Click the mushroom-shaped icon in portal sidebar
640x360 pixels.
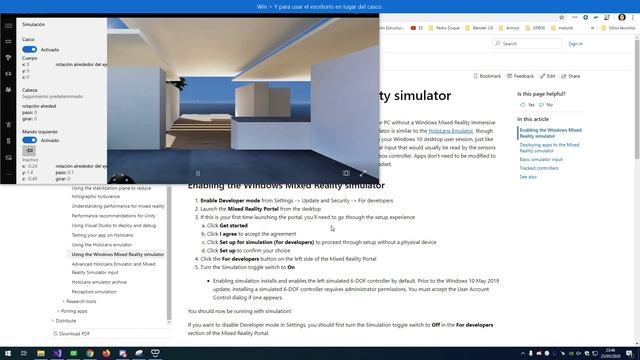pos(9,58)
